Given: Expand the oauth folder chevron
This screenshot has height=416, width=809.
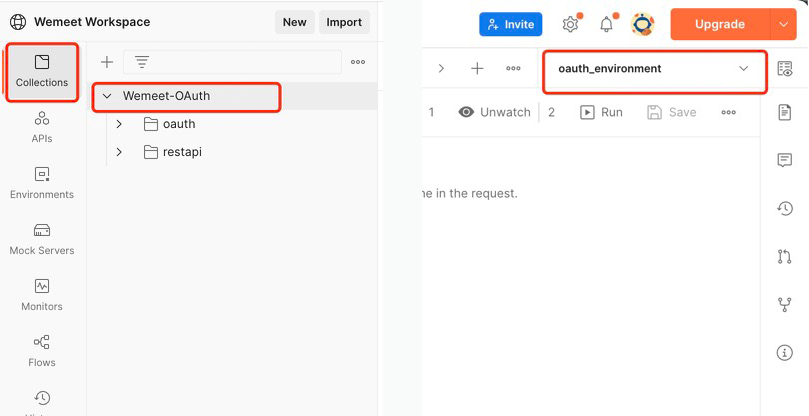Looking at the screenshot, I should tap(119, 124).
